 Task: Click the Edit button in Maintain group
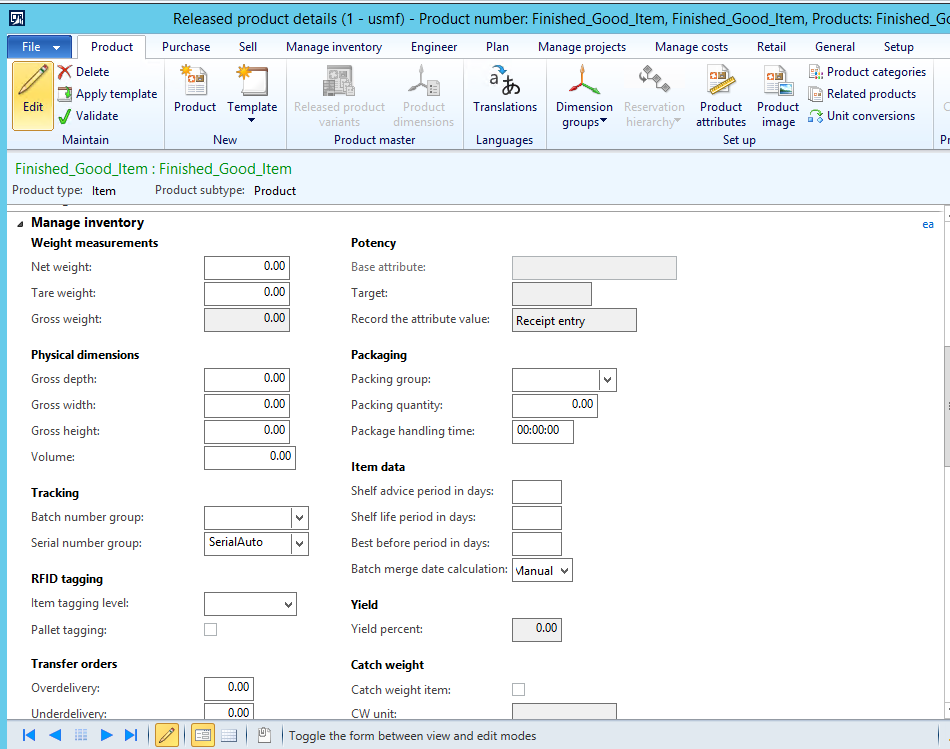pos(33,95)
